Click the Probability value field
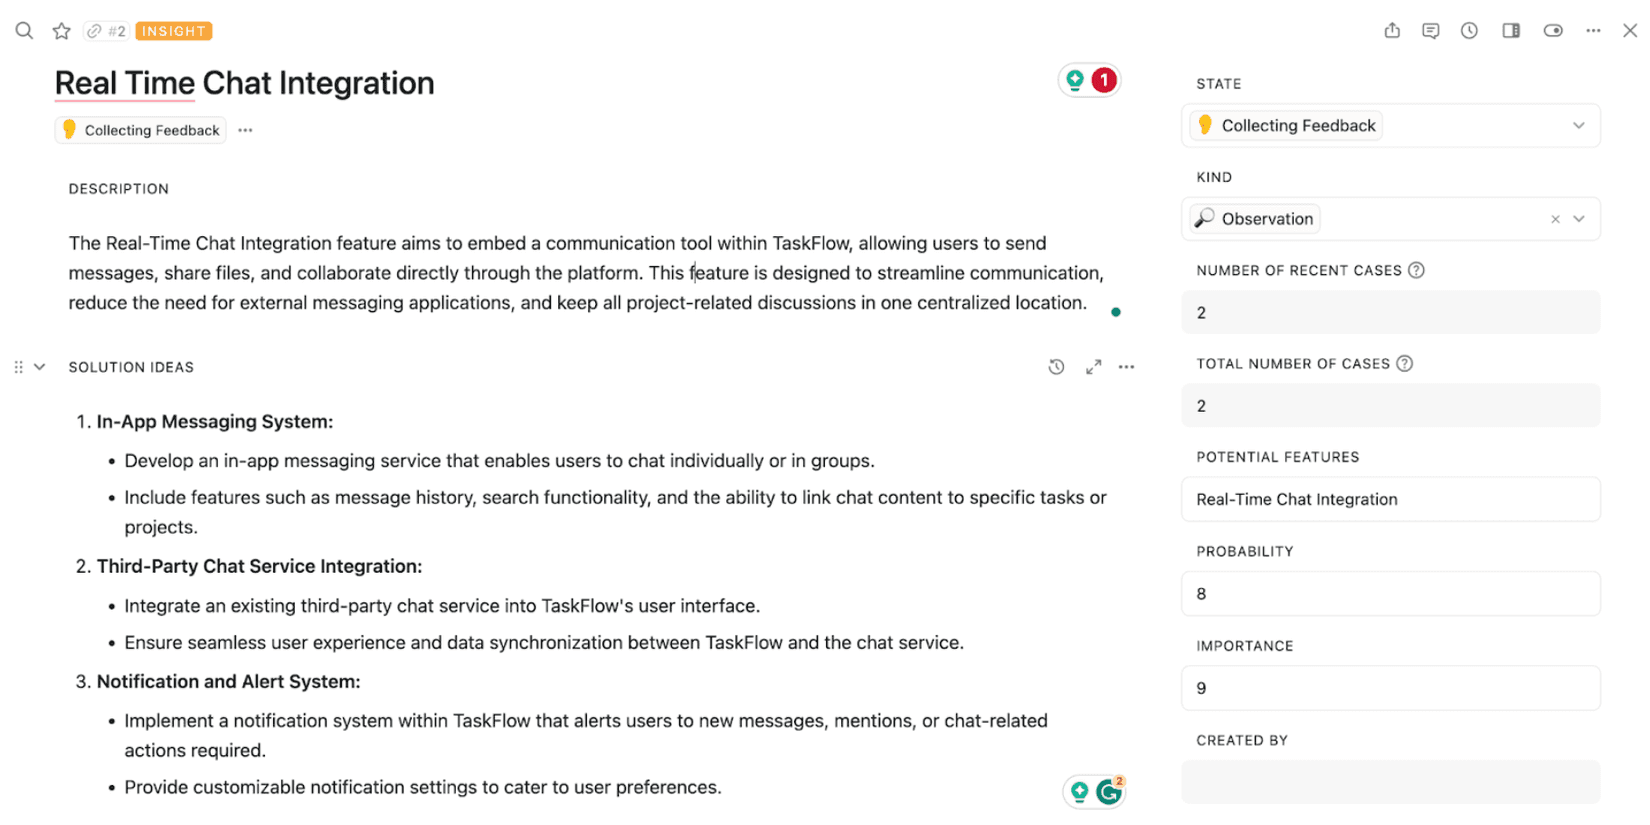 click(1390, 593)
